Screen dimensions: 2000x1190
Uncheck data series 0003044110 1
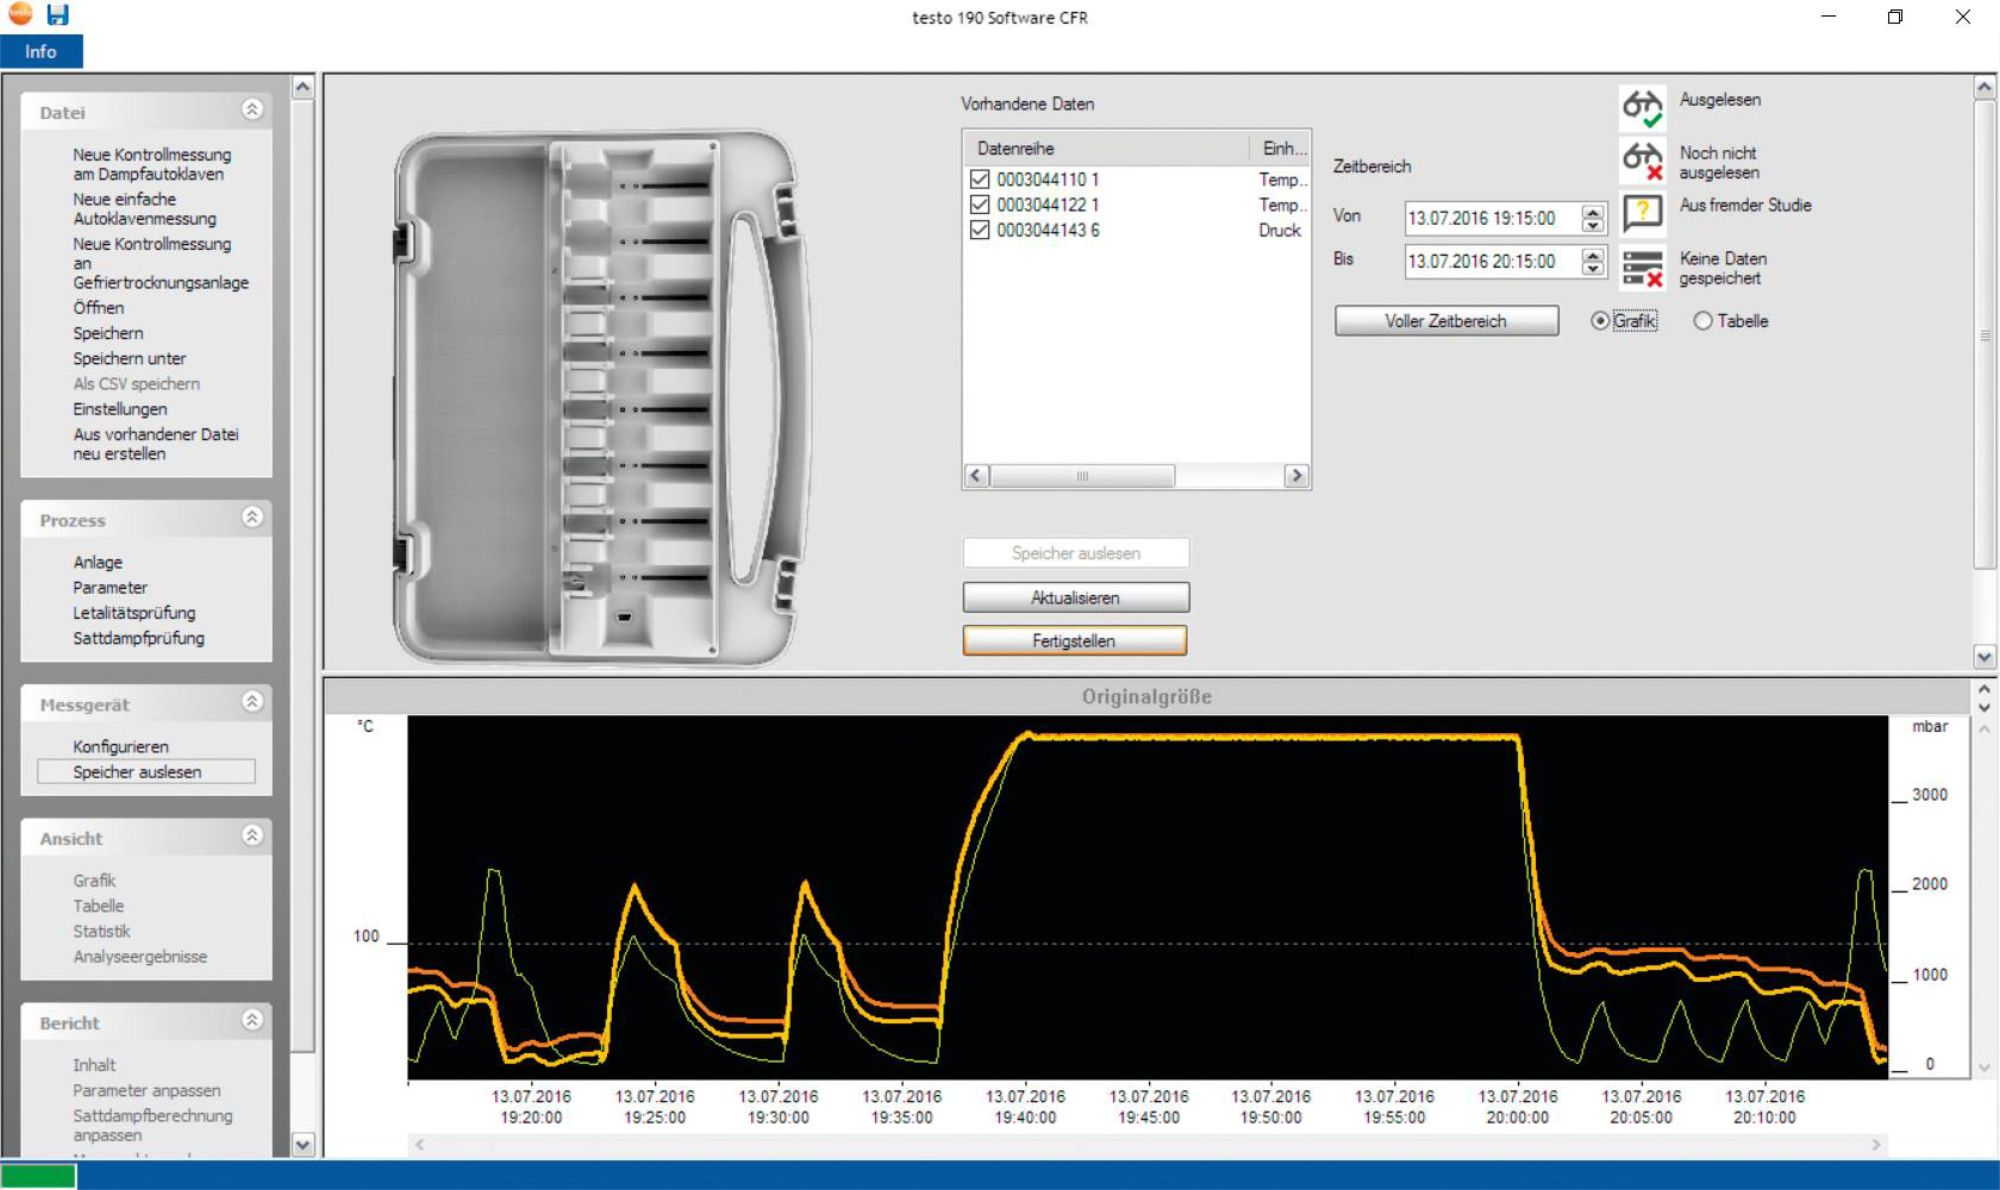tap(979, 180)
